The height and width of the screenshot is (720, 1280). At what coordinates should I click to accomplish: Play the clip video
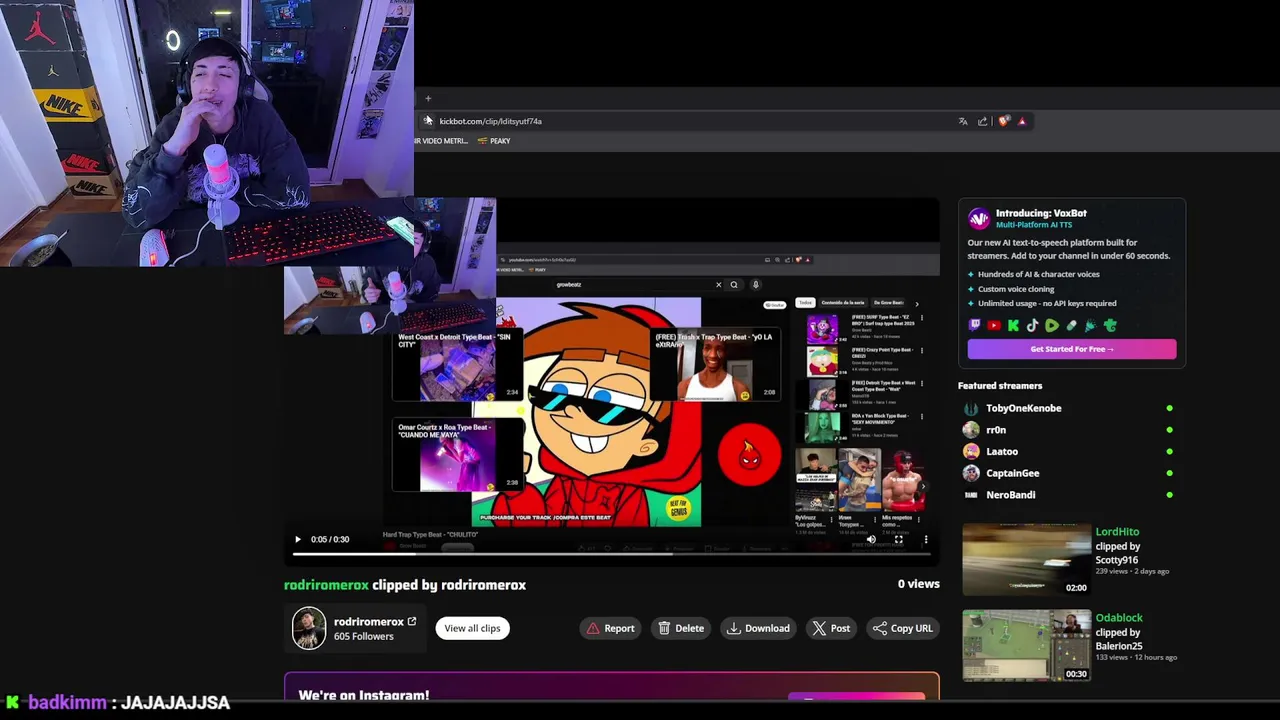coord(297,539)
